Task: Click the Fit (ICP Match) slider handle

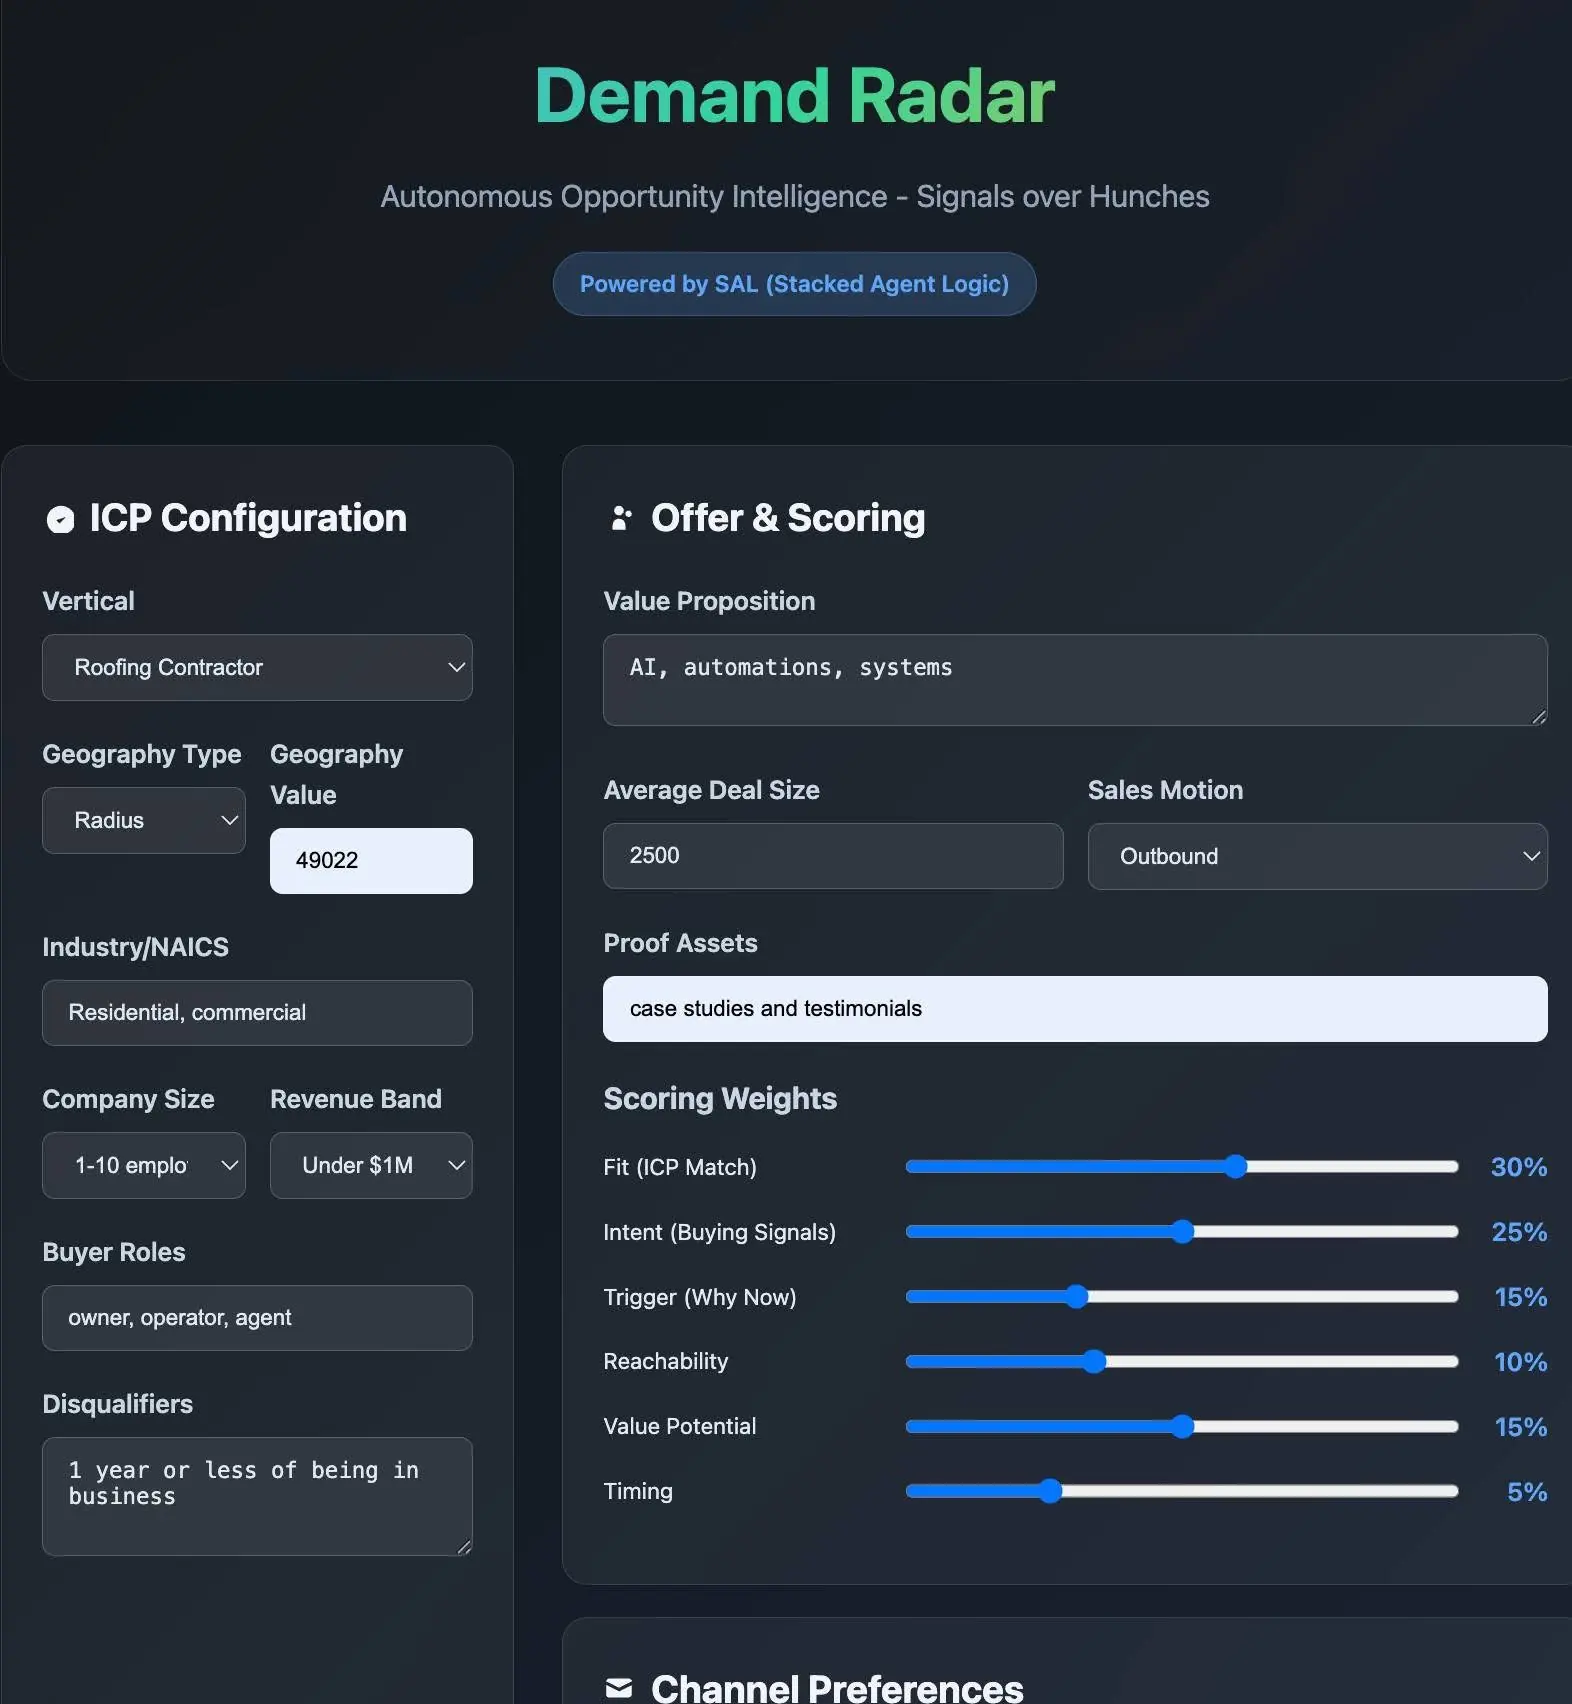Action: (x=1236, y=1166)
